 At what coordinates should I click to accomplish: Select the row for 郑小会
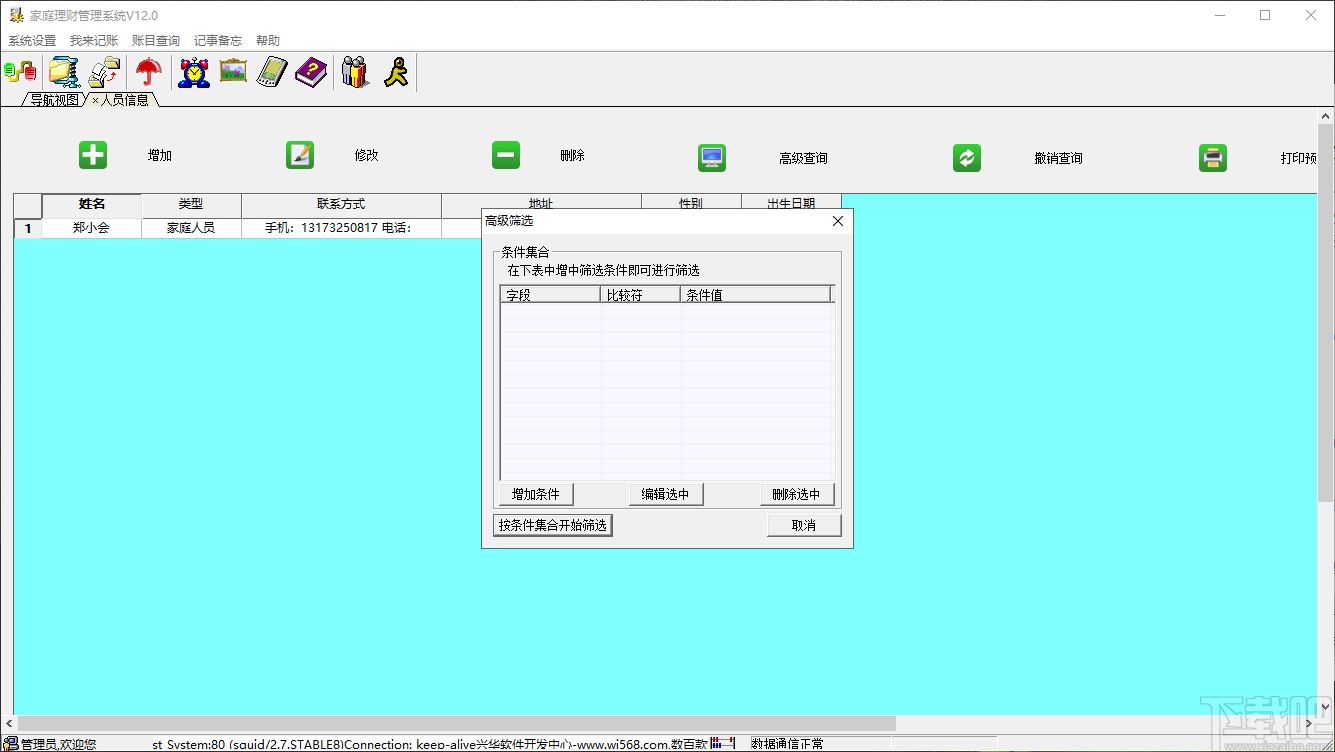tap(90, 227)
